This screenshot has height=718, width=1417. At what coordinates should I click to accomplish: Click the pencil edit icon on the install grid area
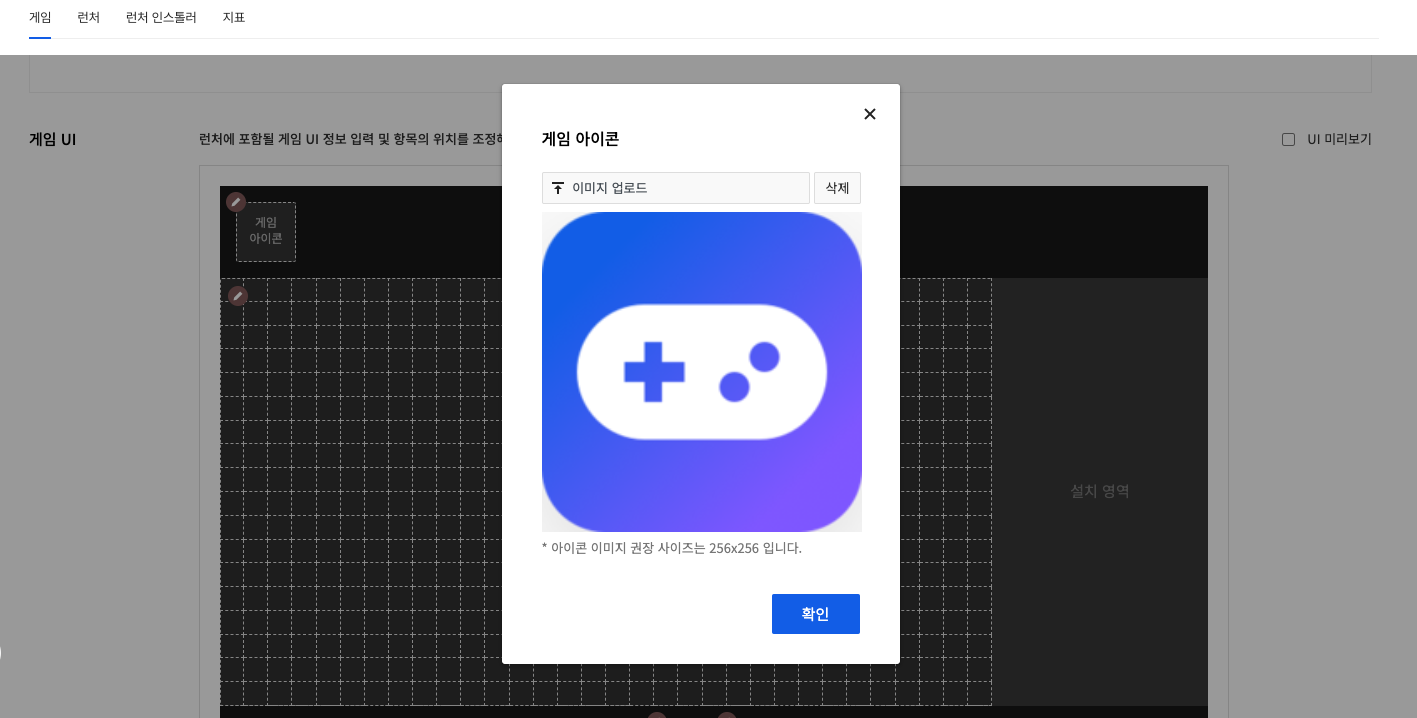[x=238, y=296]
